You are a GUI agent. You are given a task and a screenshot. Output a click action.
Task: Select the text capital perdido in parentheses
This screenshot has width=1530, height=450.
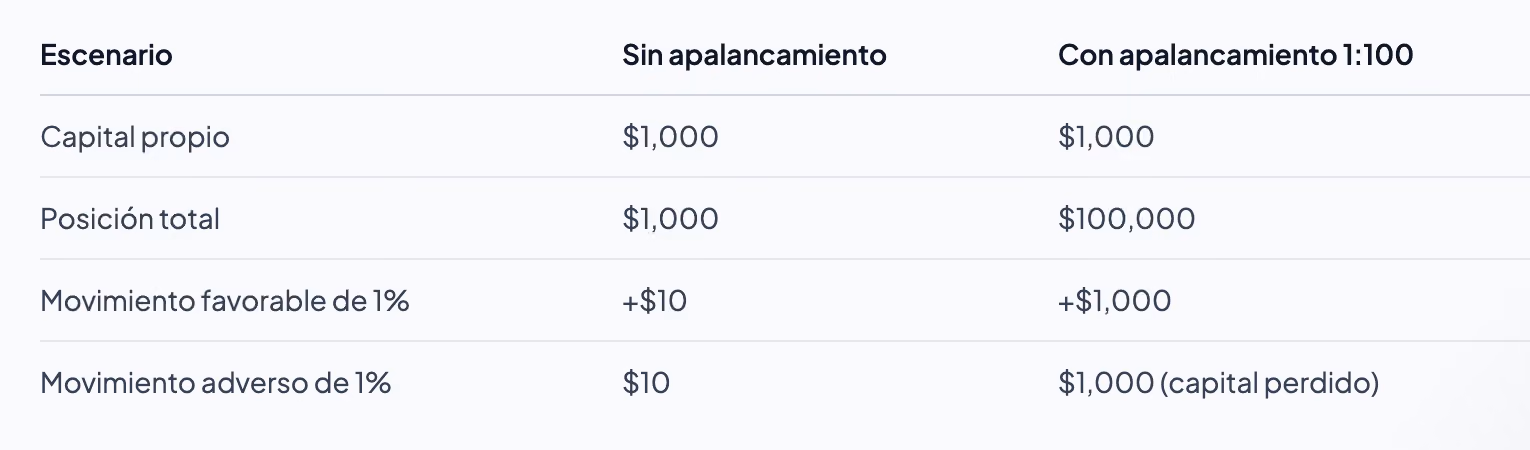[1270, 383]
